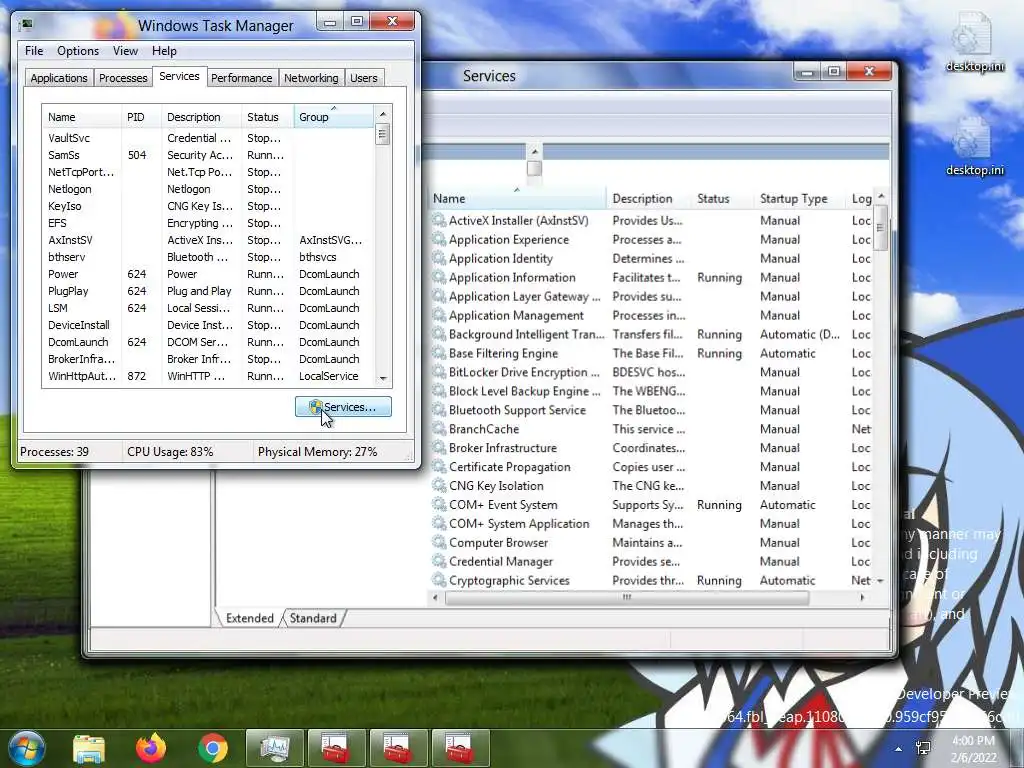Click the first red toolbox taskbar icon

336,748
